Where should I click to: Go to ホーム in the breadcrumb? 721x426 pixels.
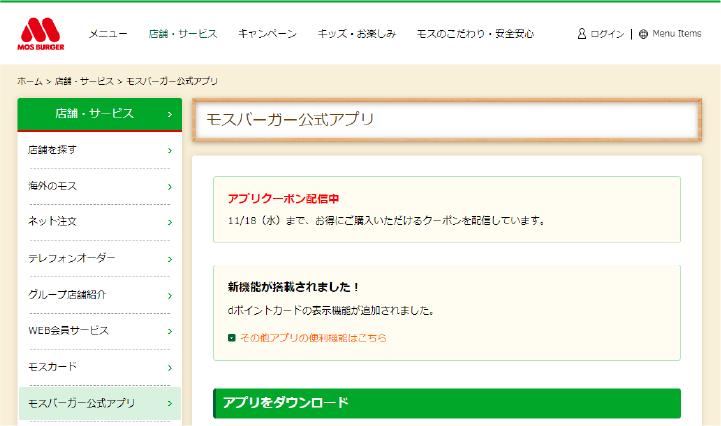29,81
